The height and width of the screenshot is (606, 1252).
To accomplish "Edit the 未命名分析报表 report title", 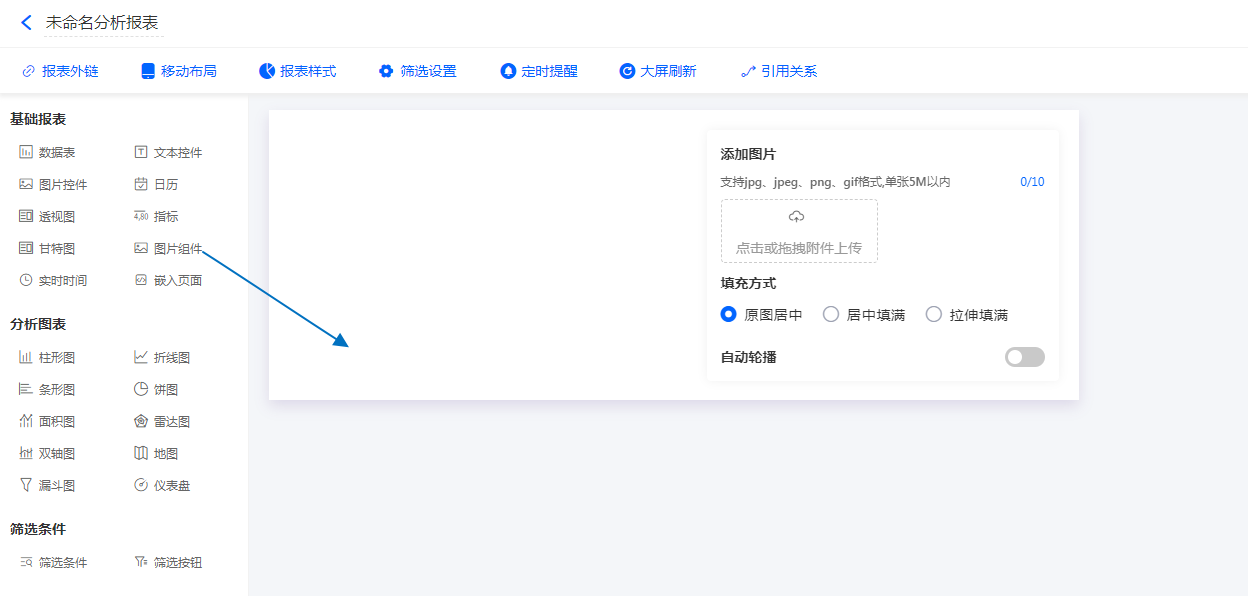I will pyautogui.click(x=102, y=22).
